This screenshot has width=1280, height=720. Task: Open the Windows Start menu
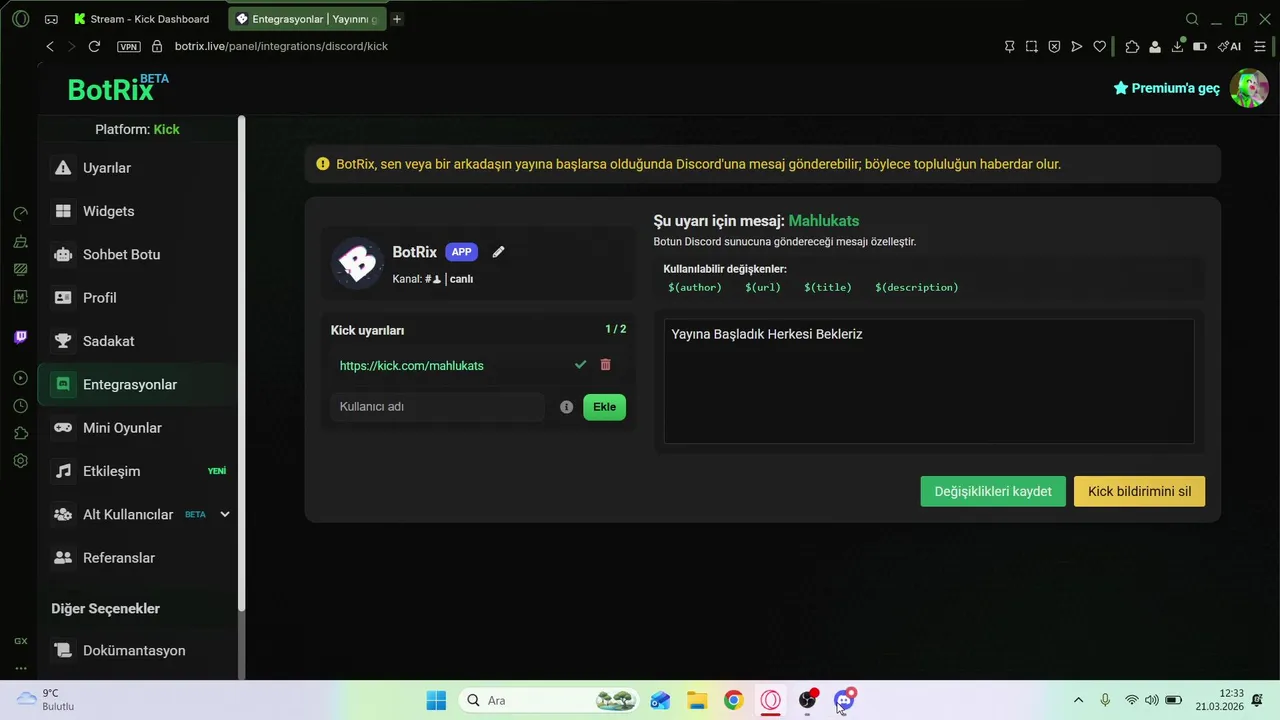point(436,700)
